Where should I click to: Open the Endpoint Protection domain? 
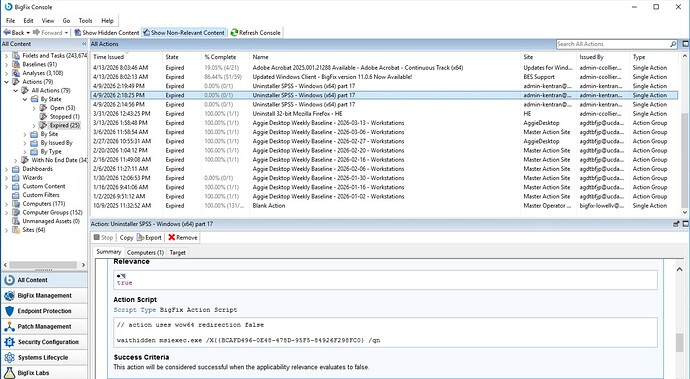pyautogui.click(x=44, y=311)
